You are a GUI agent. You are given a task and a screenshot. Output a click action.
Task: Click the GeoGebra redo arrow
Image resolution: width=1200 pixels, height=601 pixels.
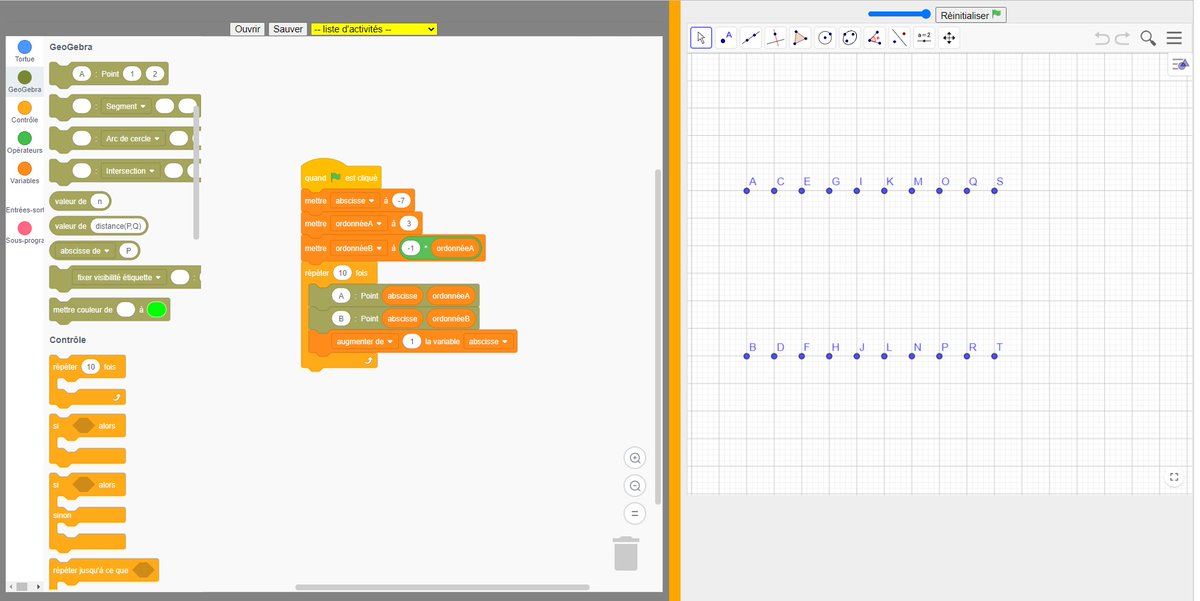coord(1123,38)
